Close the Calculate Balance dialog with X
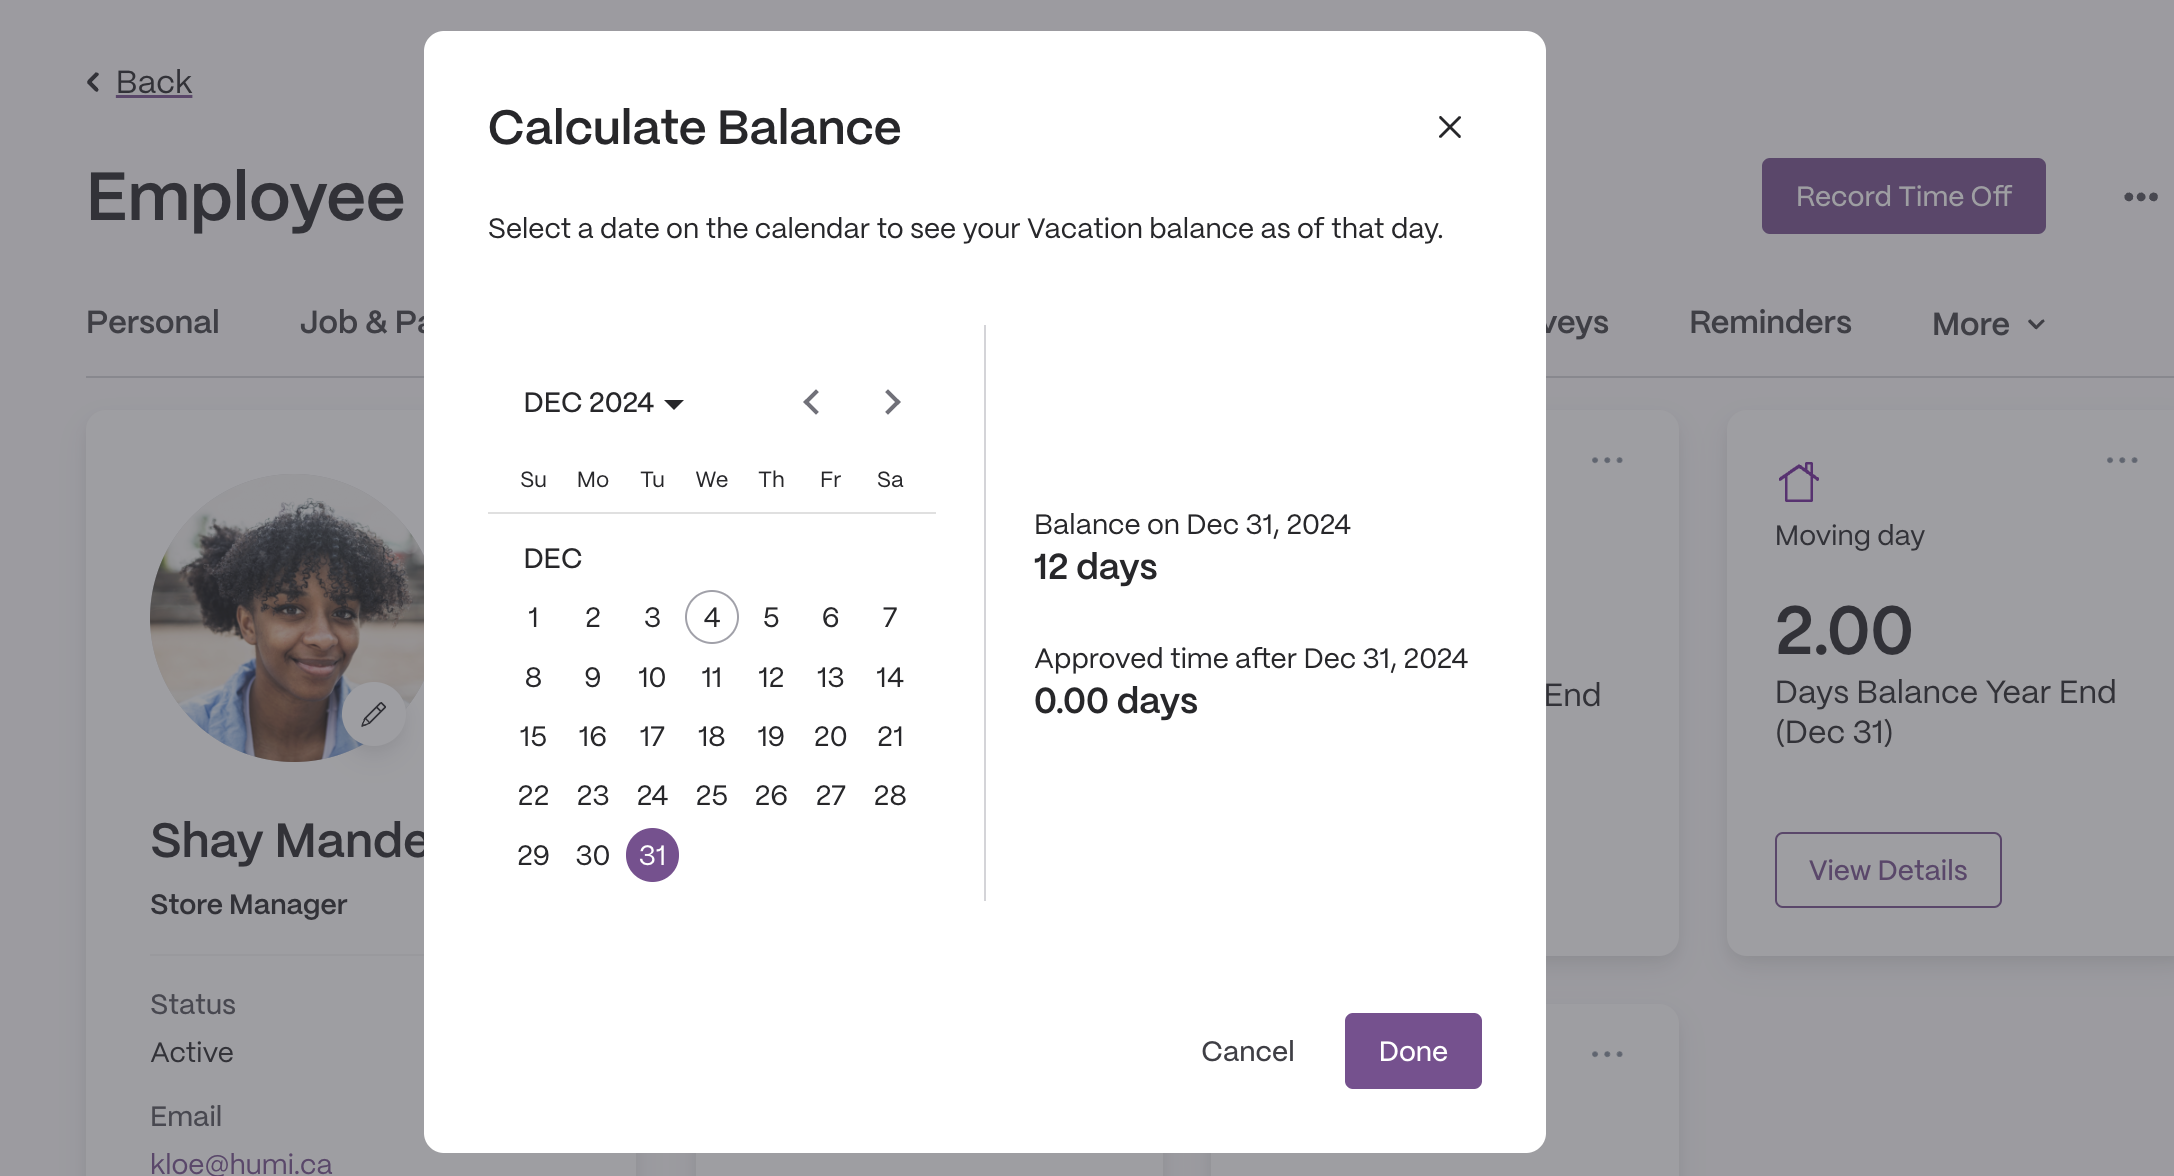 1449,127
